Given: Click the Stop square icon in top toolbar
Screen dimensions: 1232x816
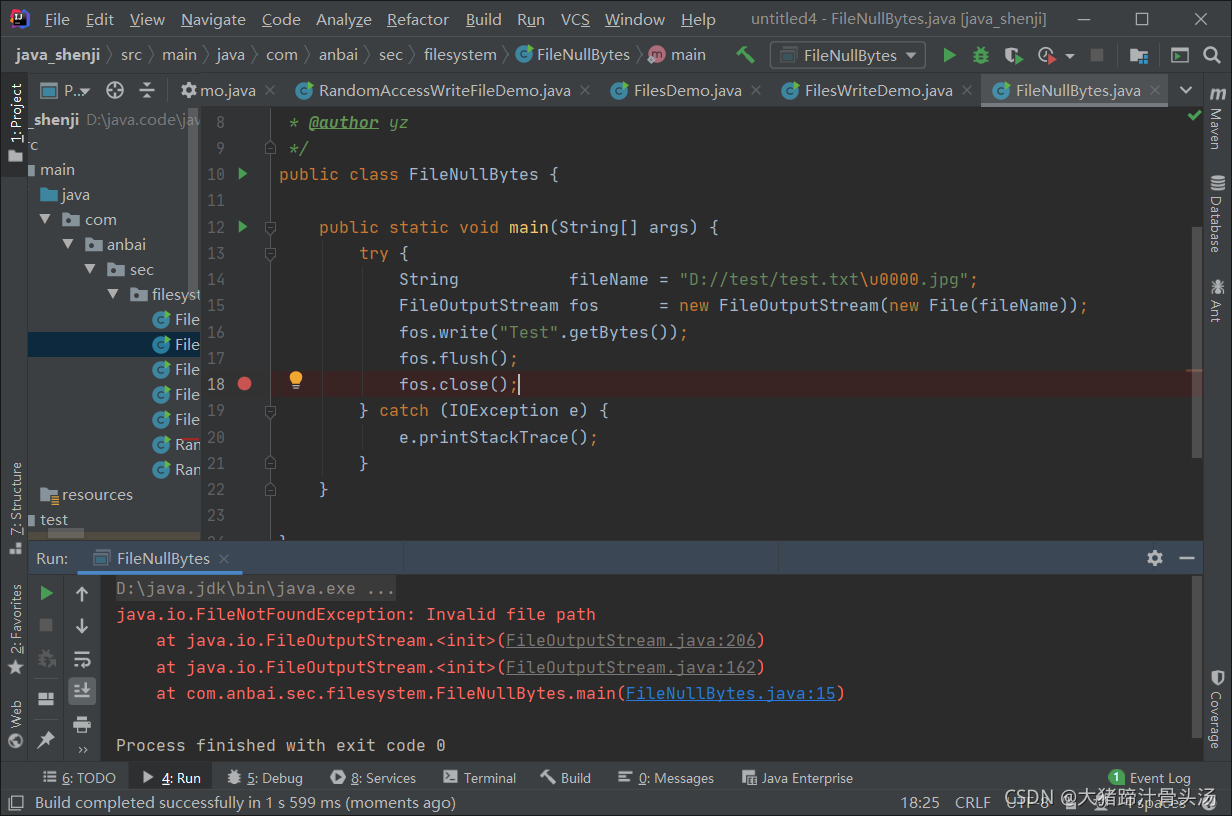Looking at the screenshot, I should tap(1097, 56).
